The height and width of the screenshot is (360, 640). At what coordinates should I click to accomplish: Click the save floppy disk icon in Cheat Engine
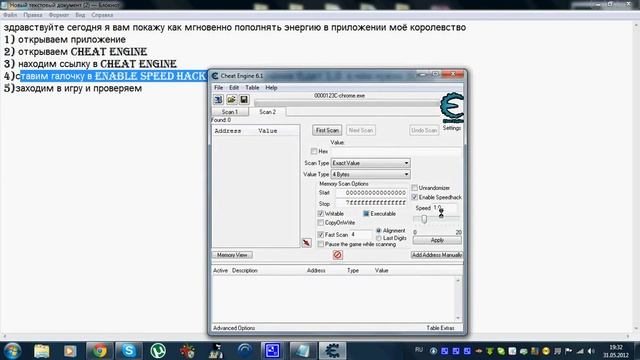[x=244, y=100]
